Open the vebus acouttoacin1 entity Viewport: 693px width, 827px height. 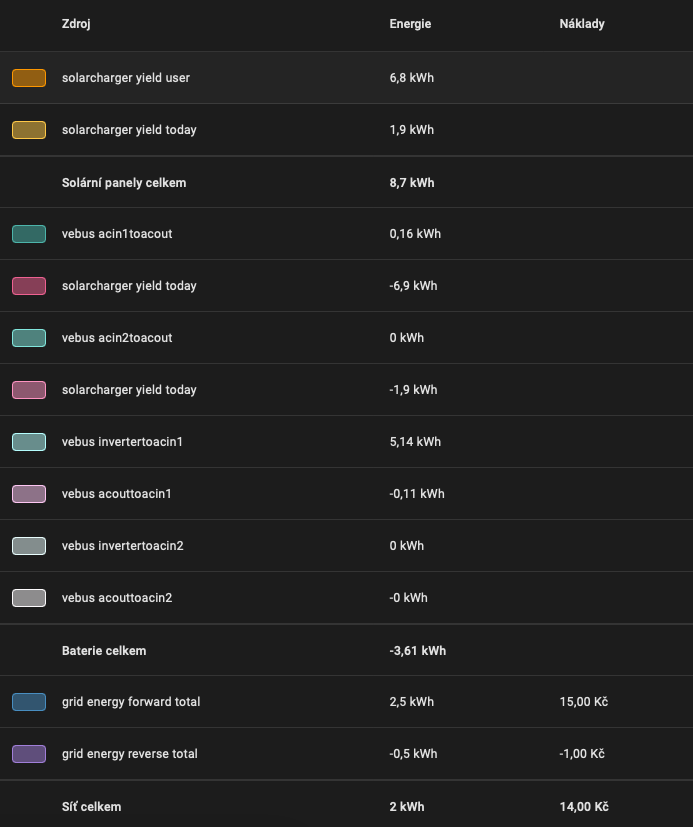[117, 494]
